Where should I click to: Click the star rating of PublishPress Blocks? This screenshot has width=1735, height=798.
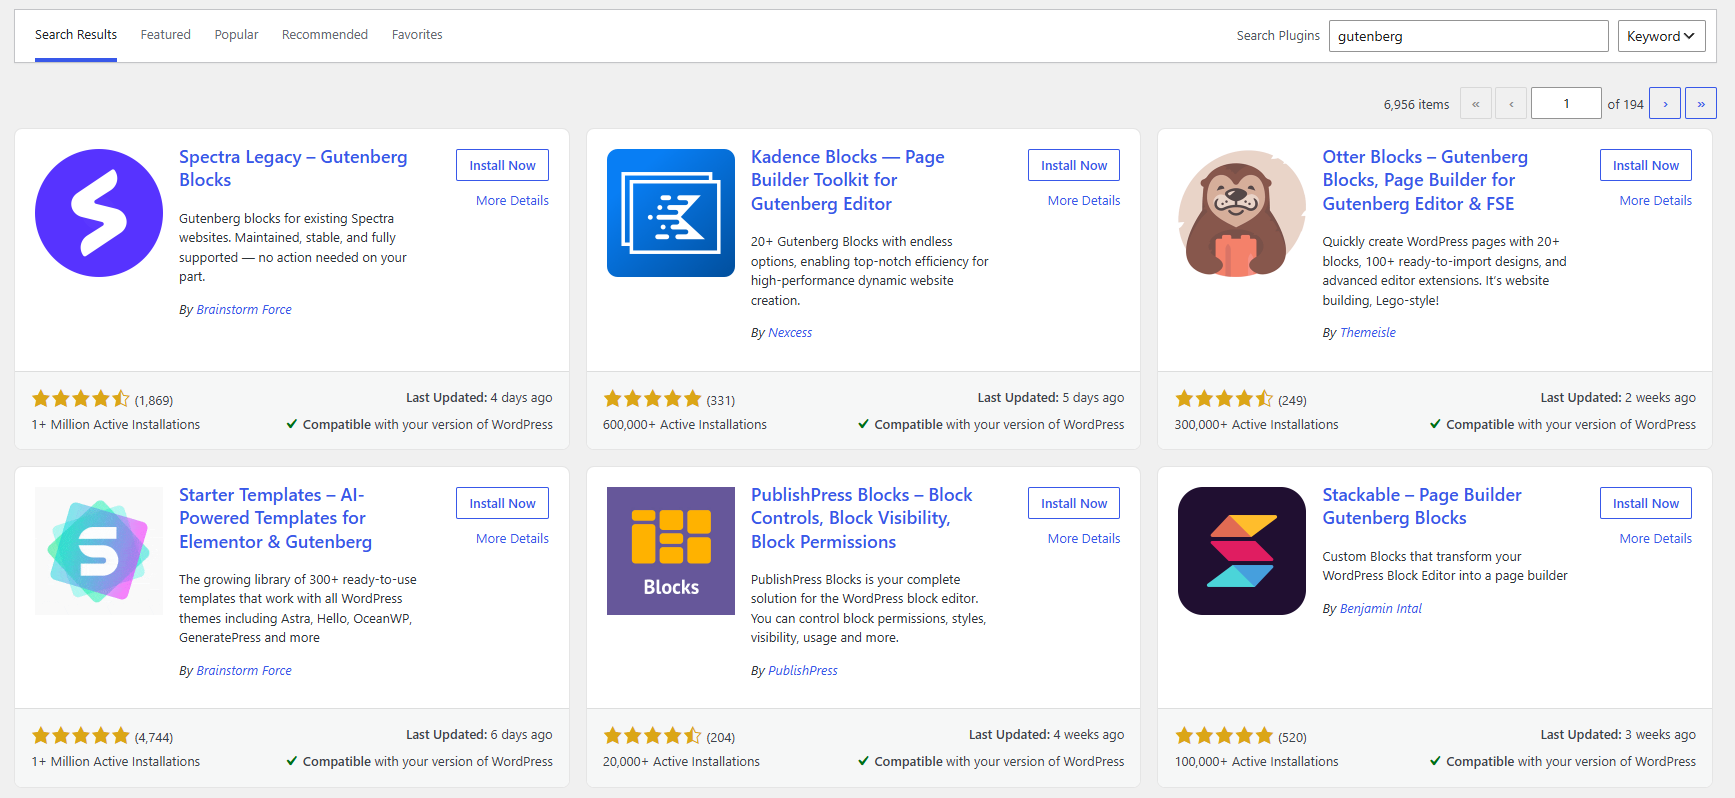tap(653, 736)
